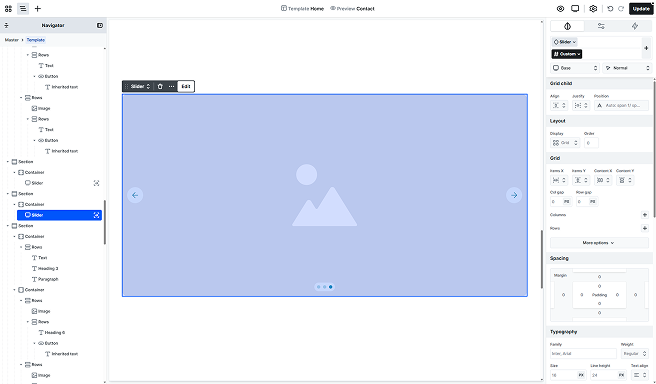Open the Text align dropdown
The width and height of the screenshot is (656, 384).
[640, 375]
